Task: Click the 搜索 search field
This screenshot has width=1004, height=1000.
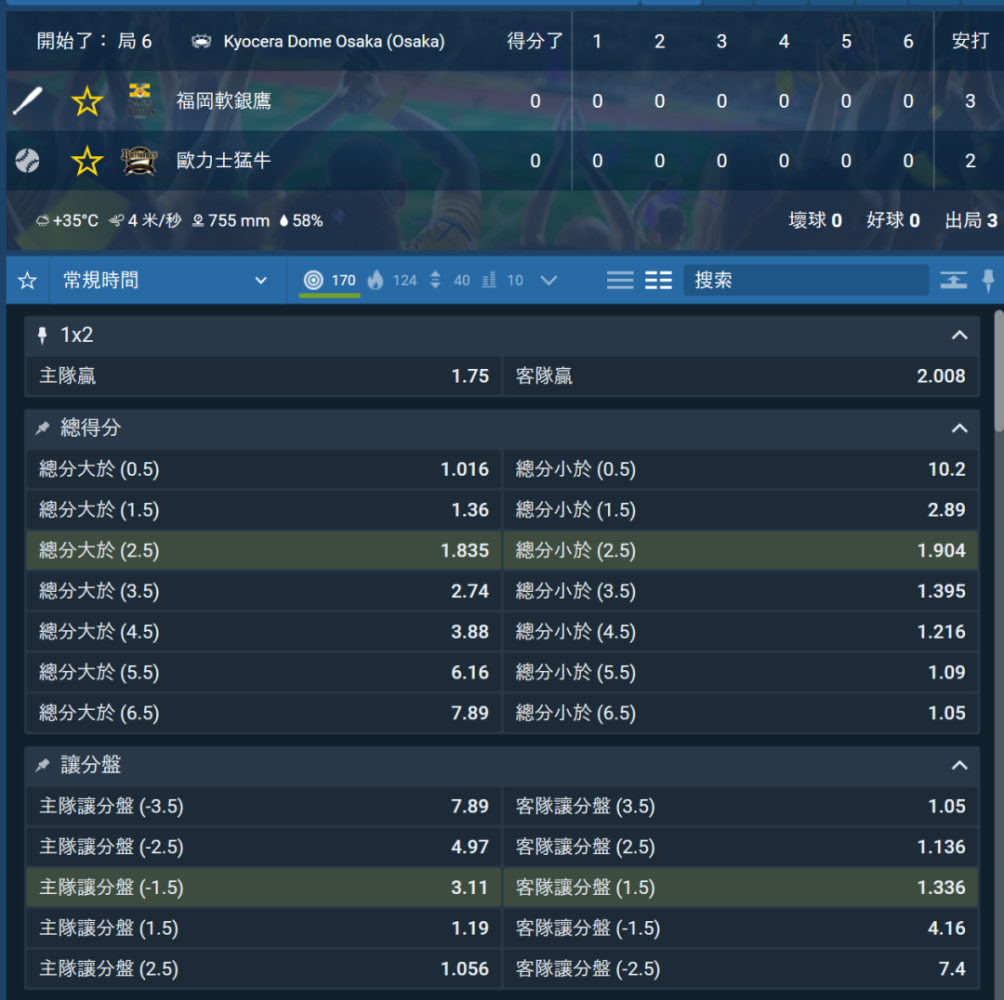Action: point(806,280)
